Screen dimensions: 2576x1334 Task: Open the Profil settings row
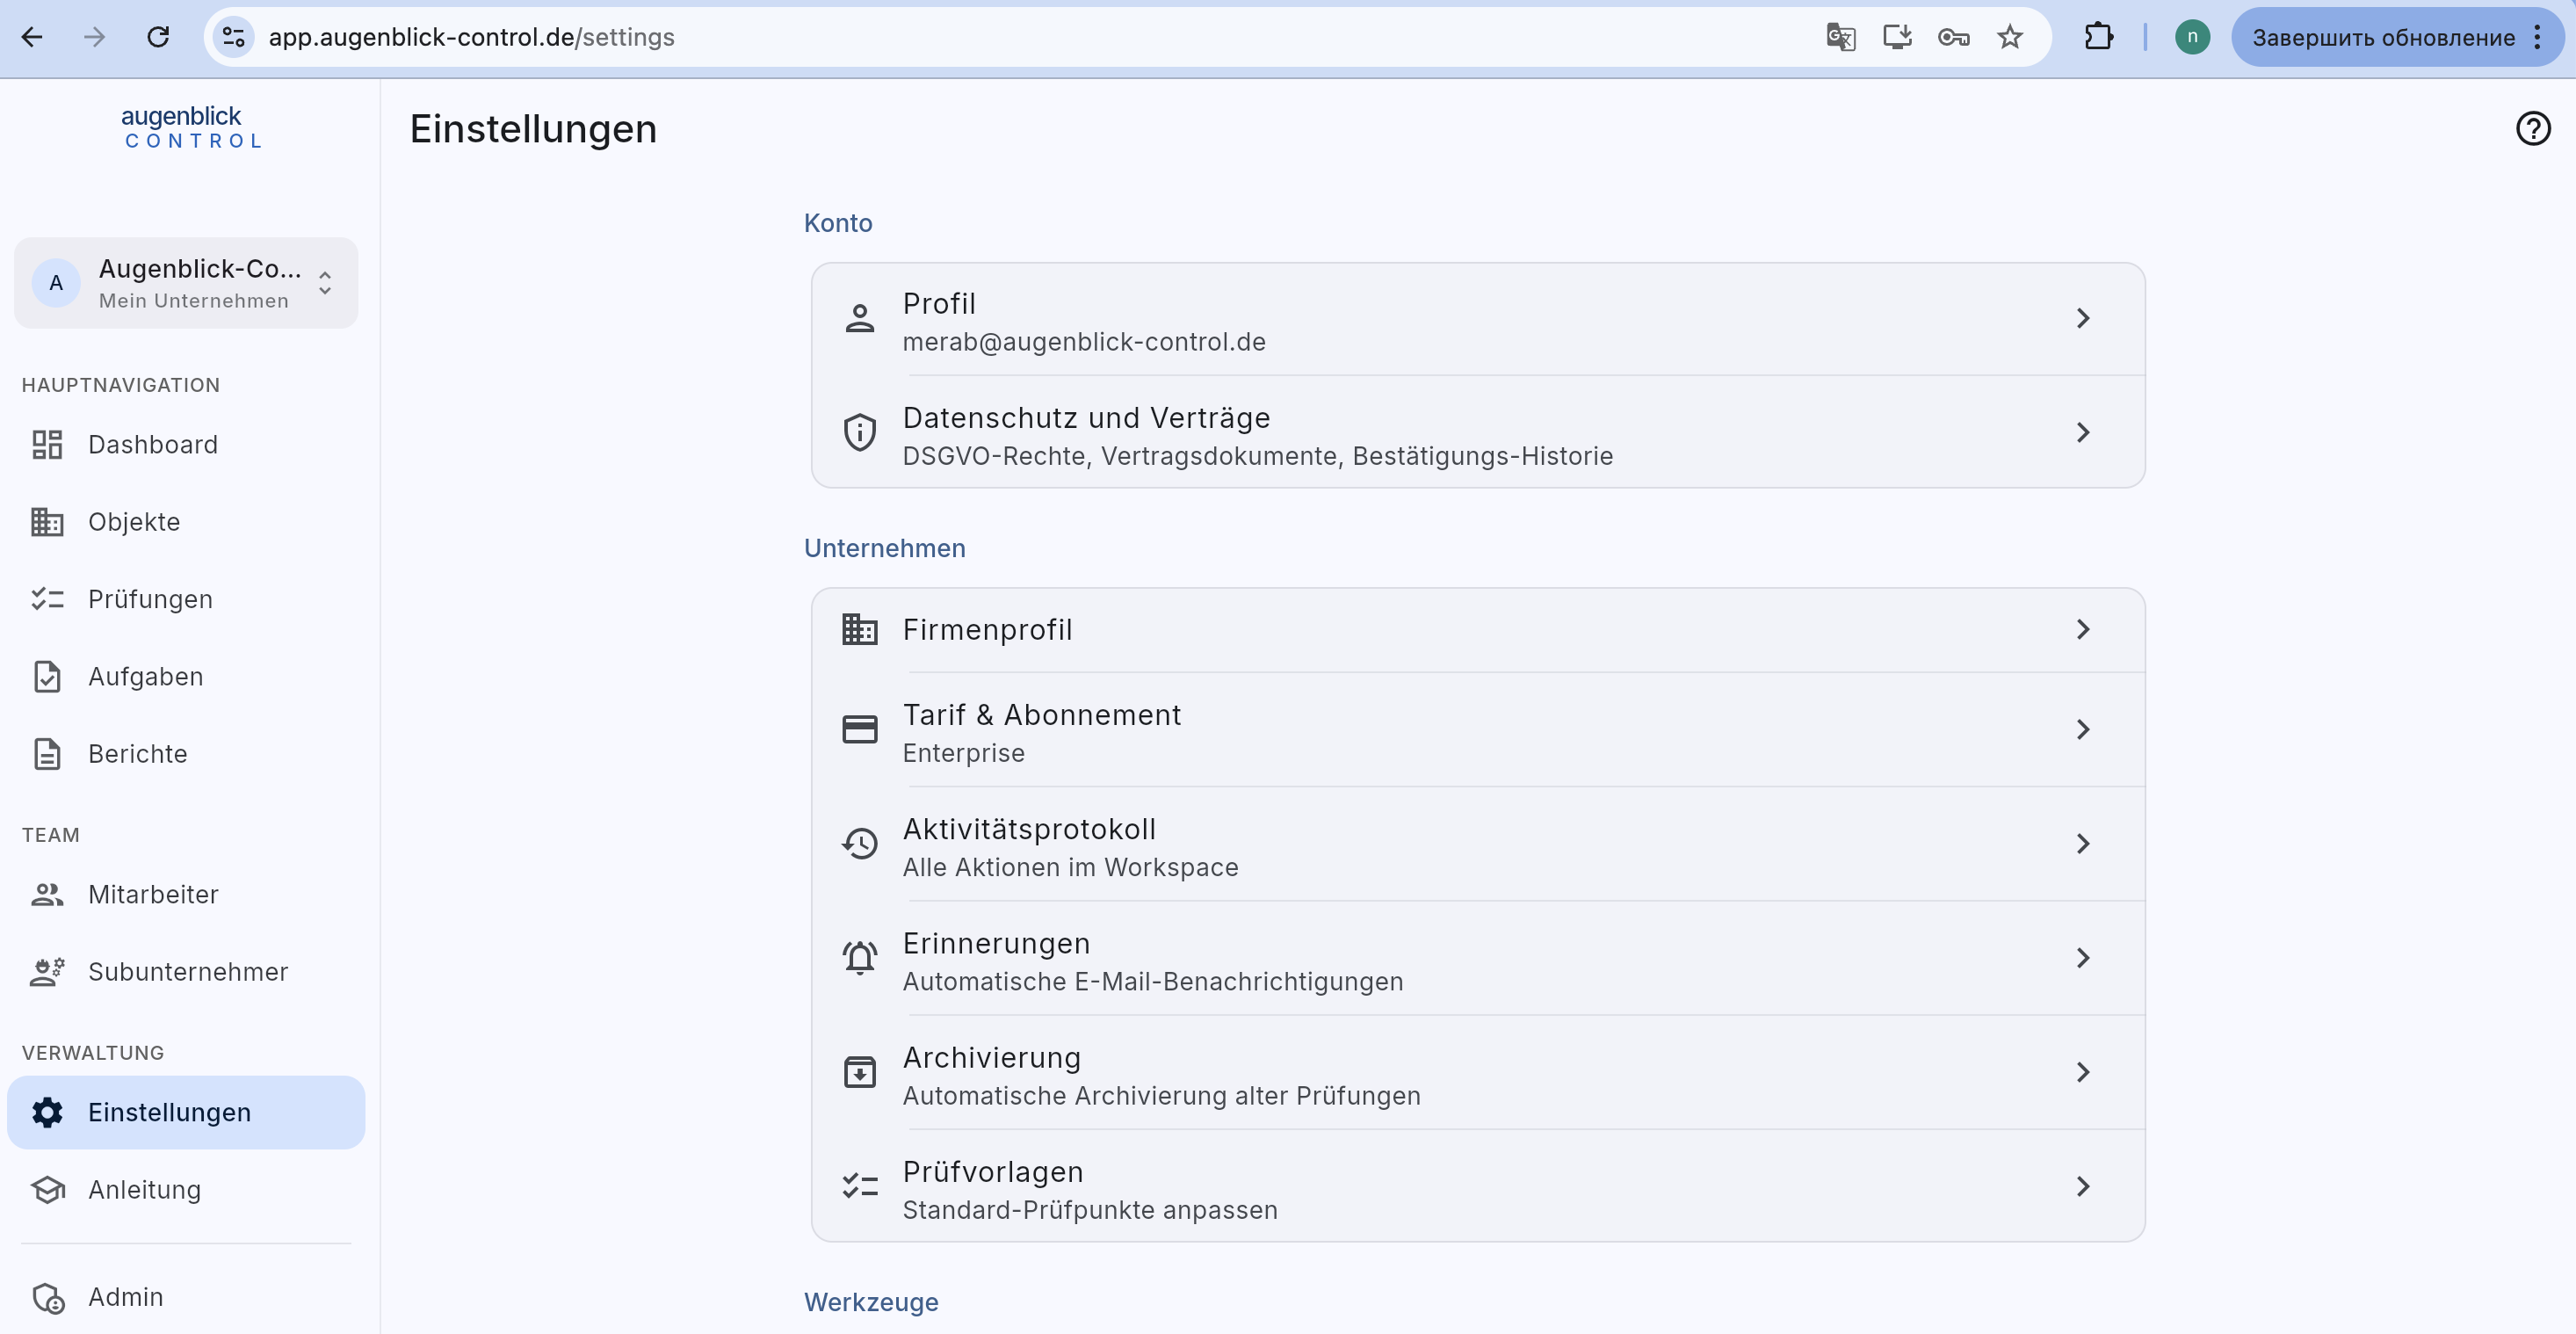tap(1477, 319)
